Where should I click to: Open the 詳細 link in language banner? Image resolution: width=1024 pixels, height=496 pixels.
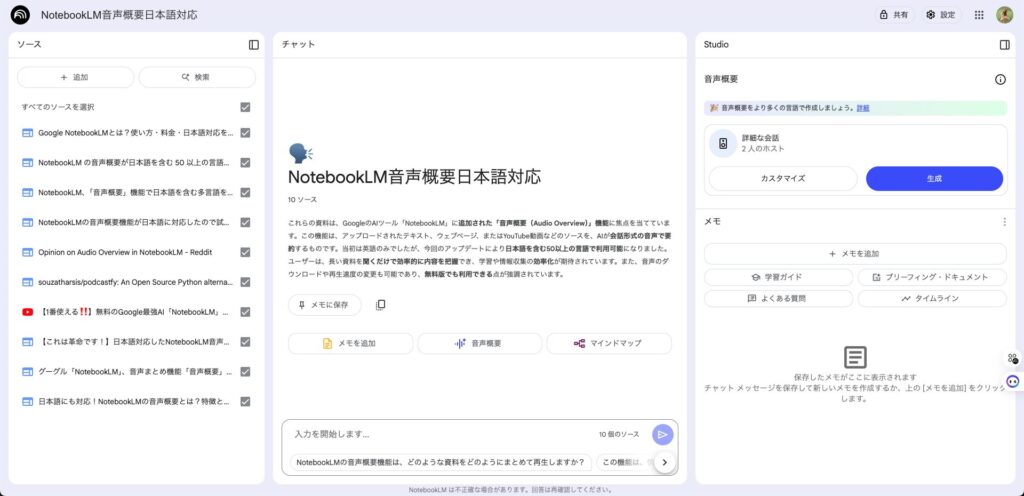[x=863, y=108]
